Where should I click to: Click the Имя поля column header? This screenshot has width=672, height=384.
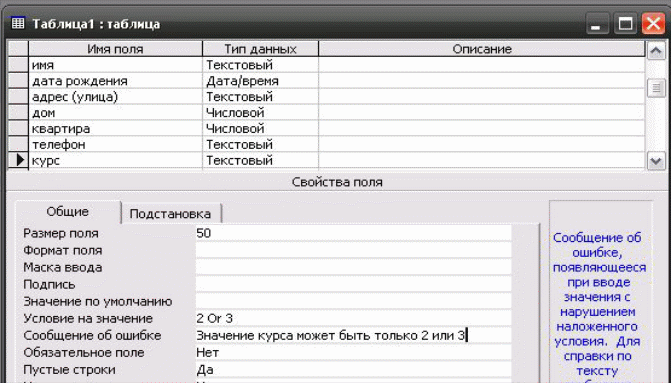115,49
